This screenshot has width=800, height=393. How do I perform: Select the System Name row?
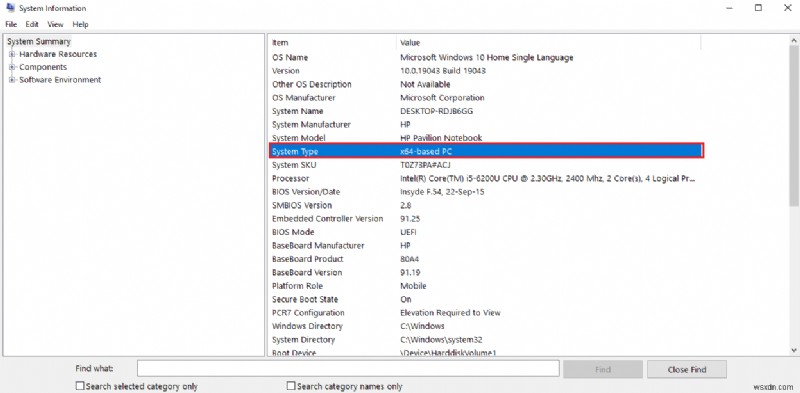coord(485,111)
